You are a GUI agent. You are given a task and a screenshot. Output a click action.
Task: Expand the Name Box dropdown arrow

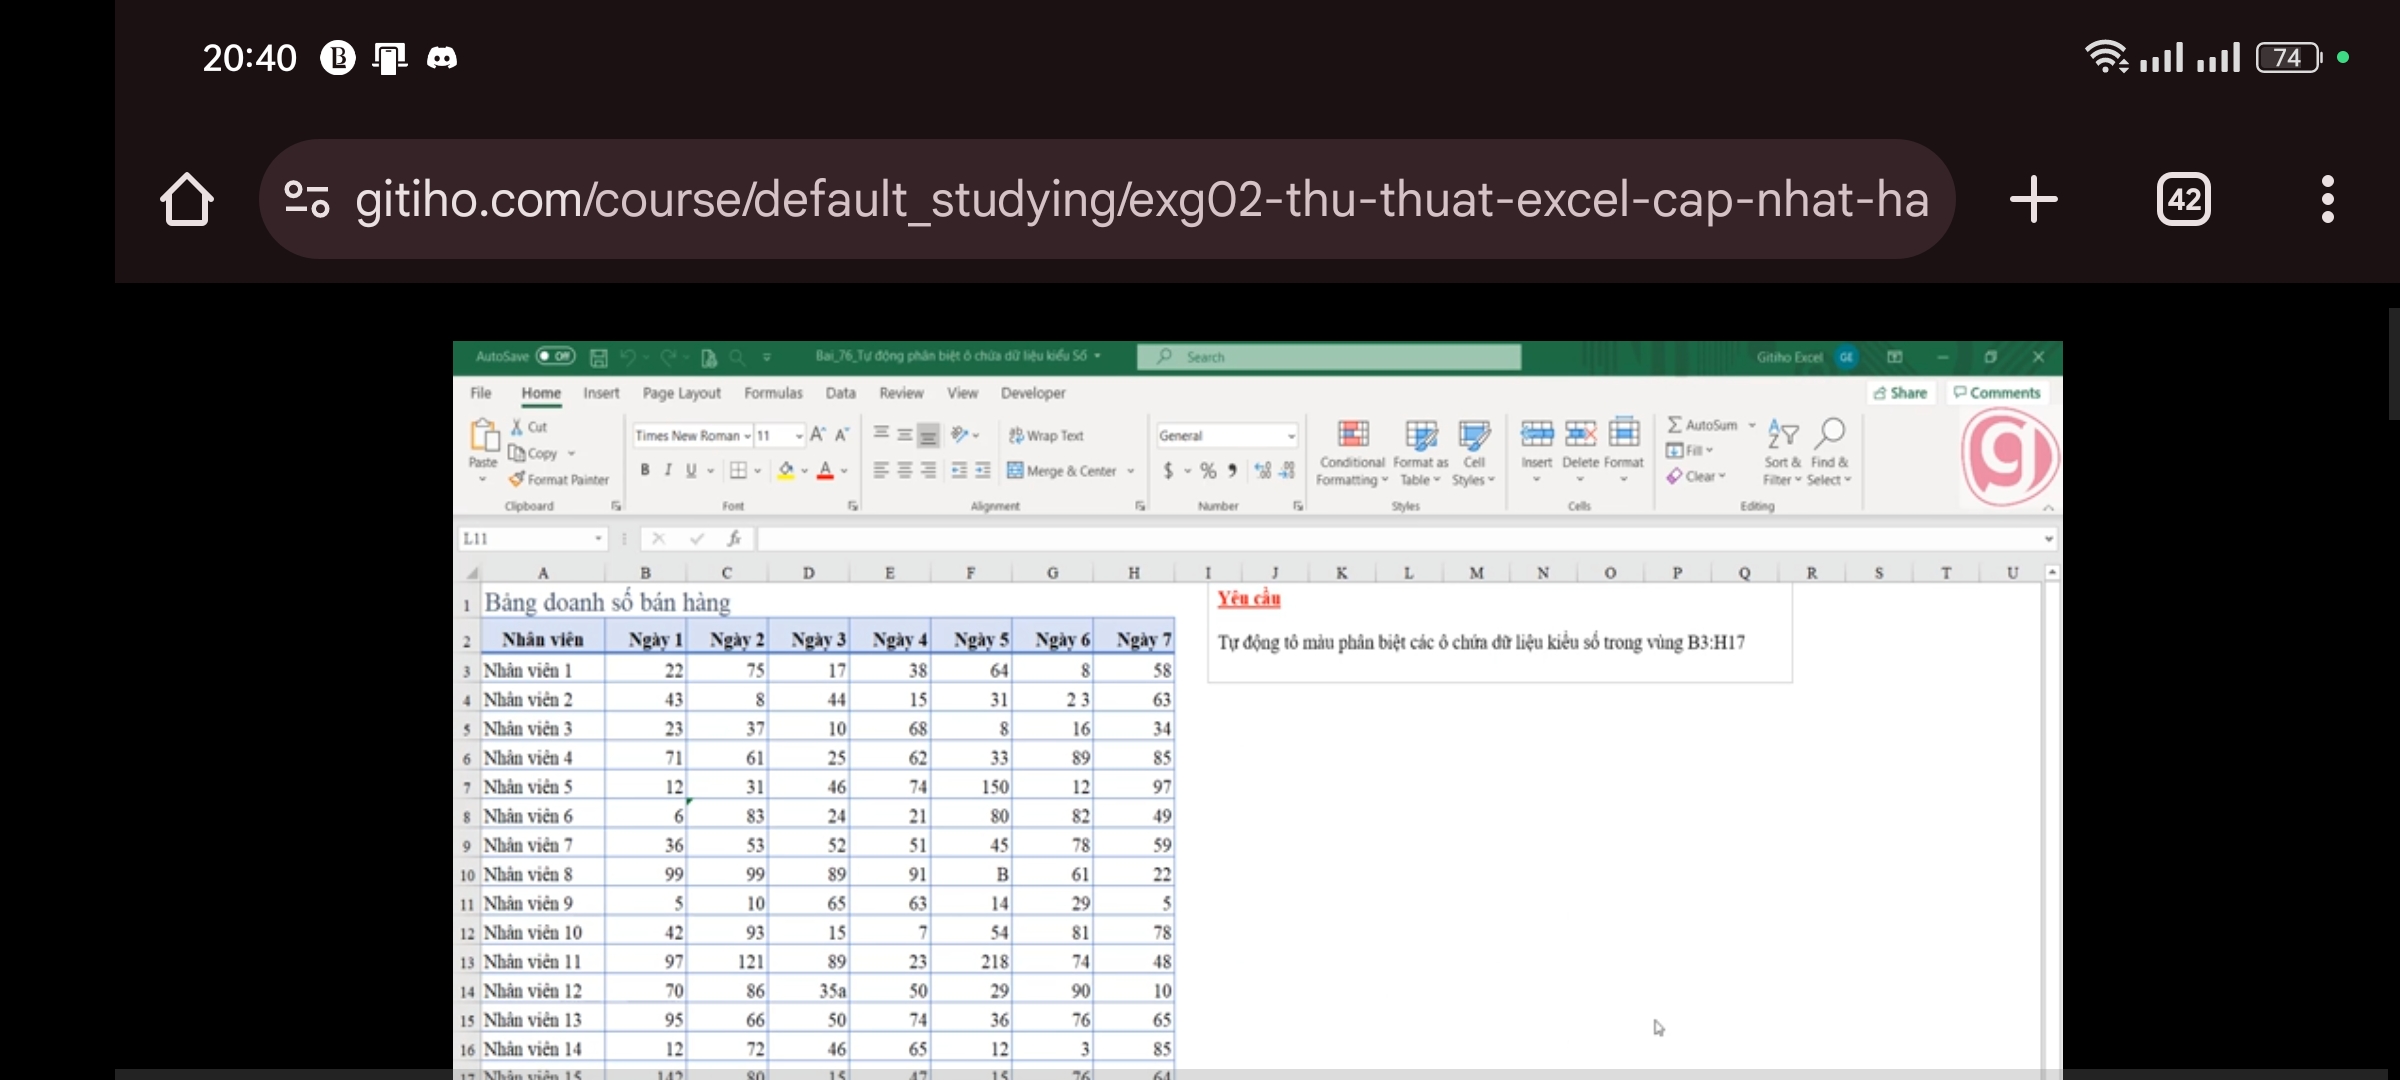[x=598, y=539]
